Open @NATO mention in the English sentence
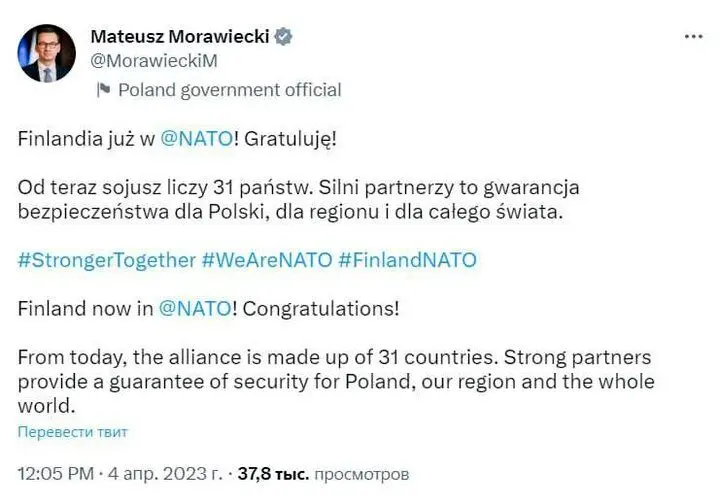The height and width of the screenshot is (504, 720). coord(195,309)
